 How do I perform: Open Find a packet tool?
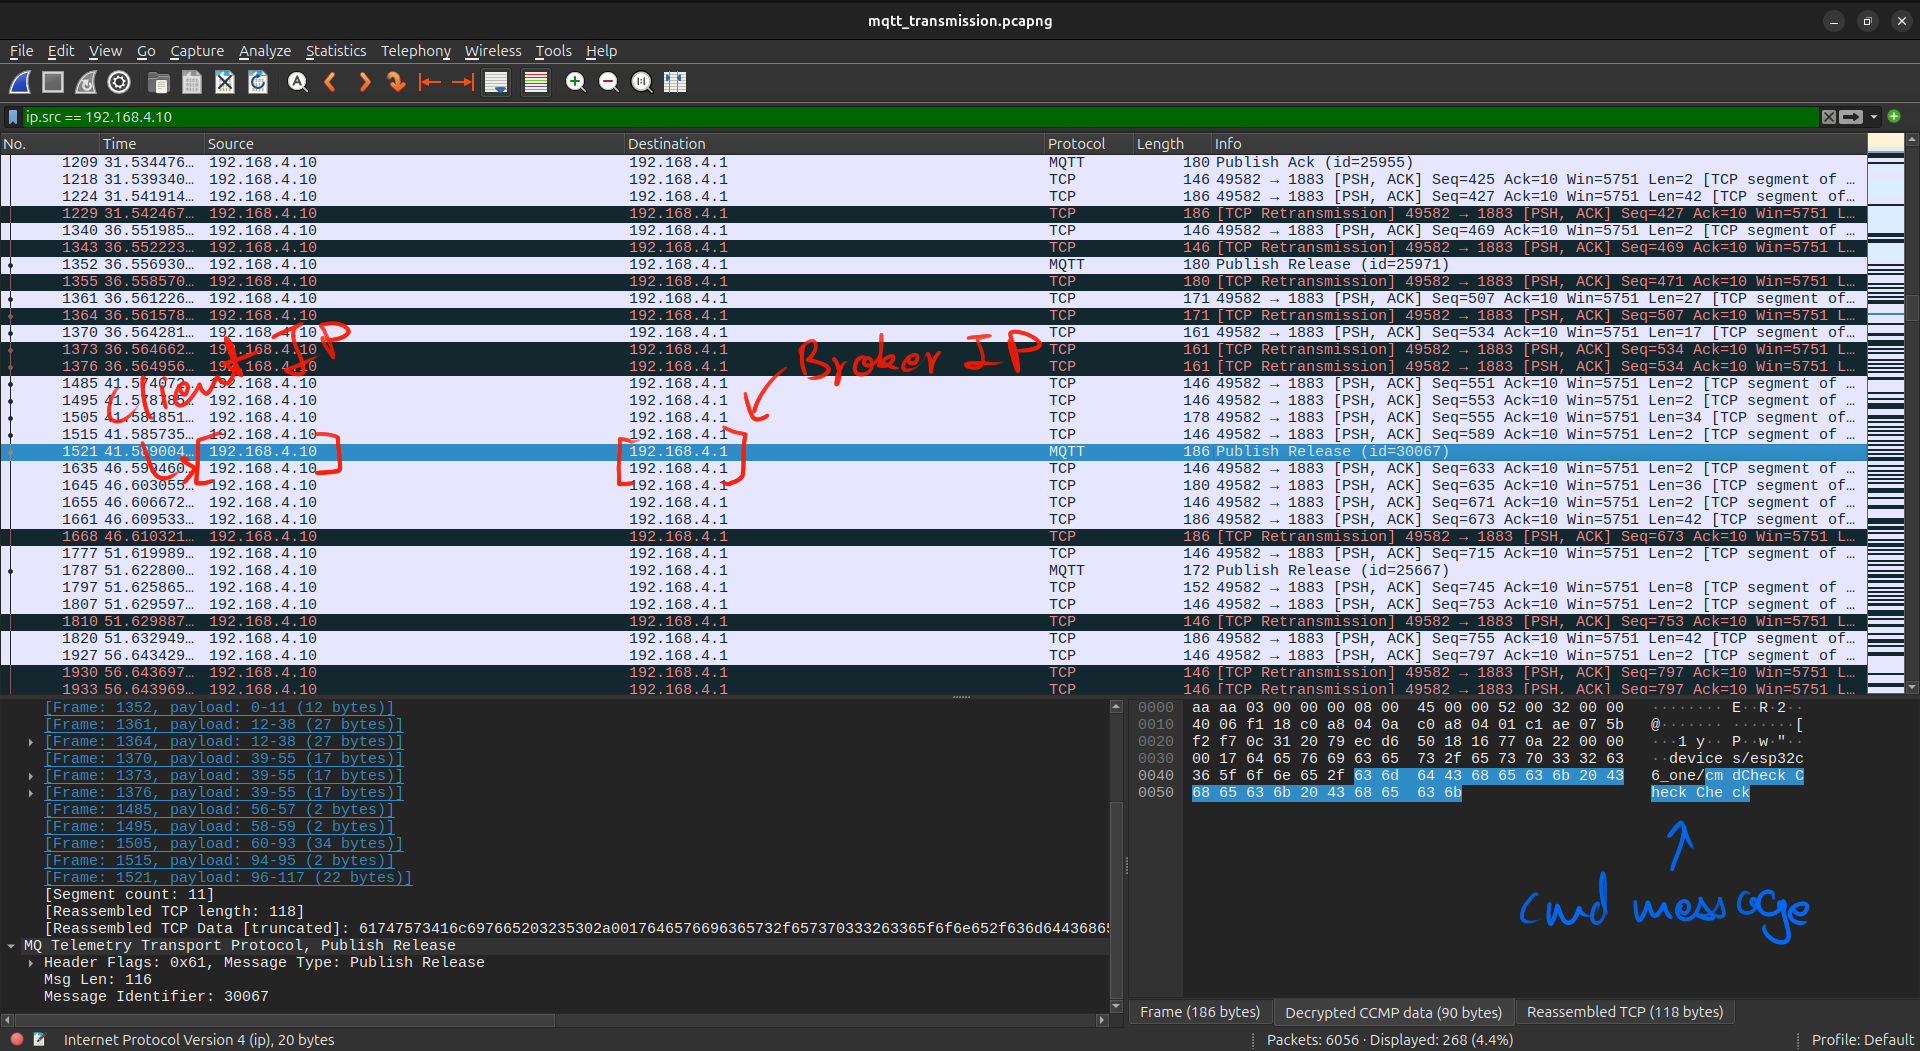click(297, 83)
